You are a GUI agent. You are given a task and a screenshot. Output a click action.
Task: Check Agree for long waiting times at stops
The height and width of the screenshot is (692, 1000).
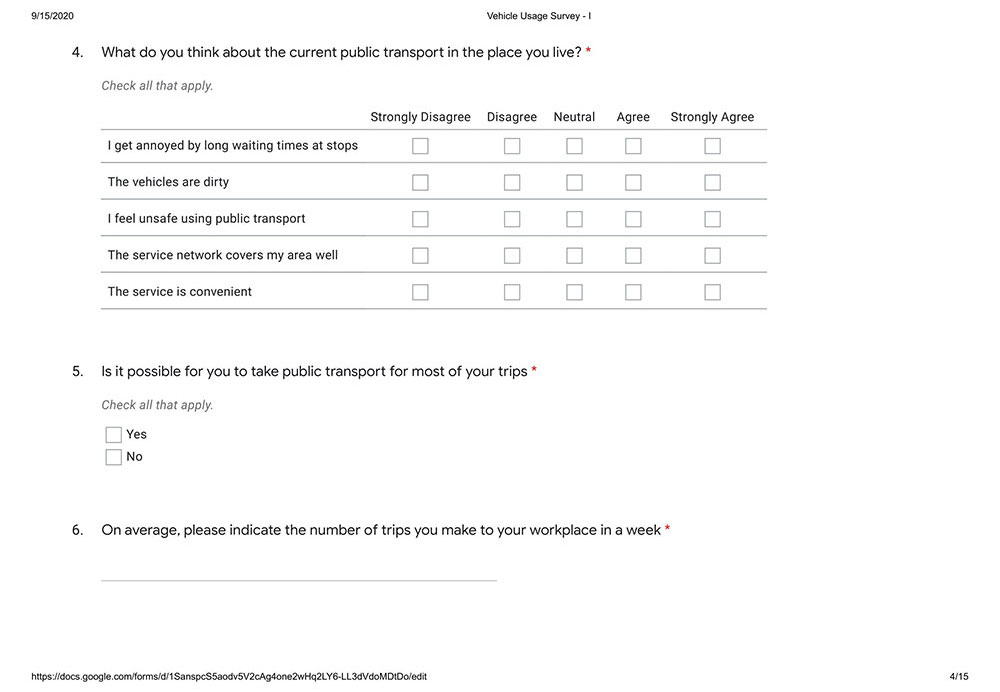[633, 146]
